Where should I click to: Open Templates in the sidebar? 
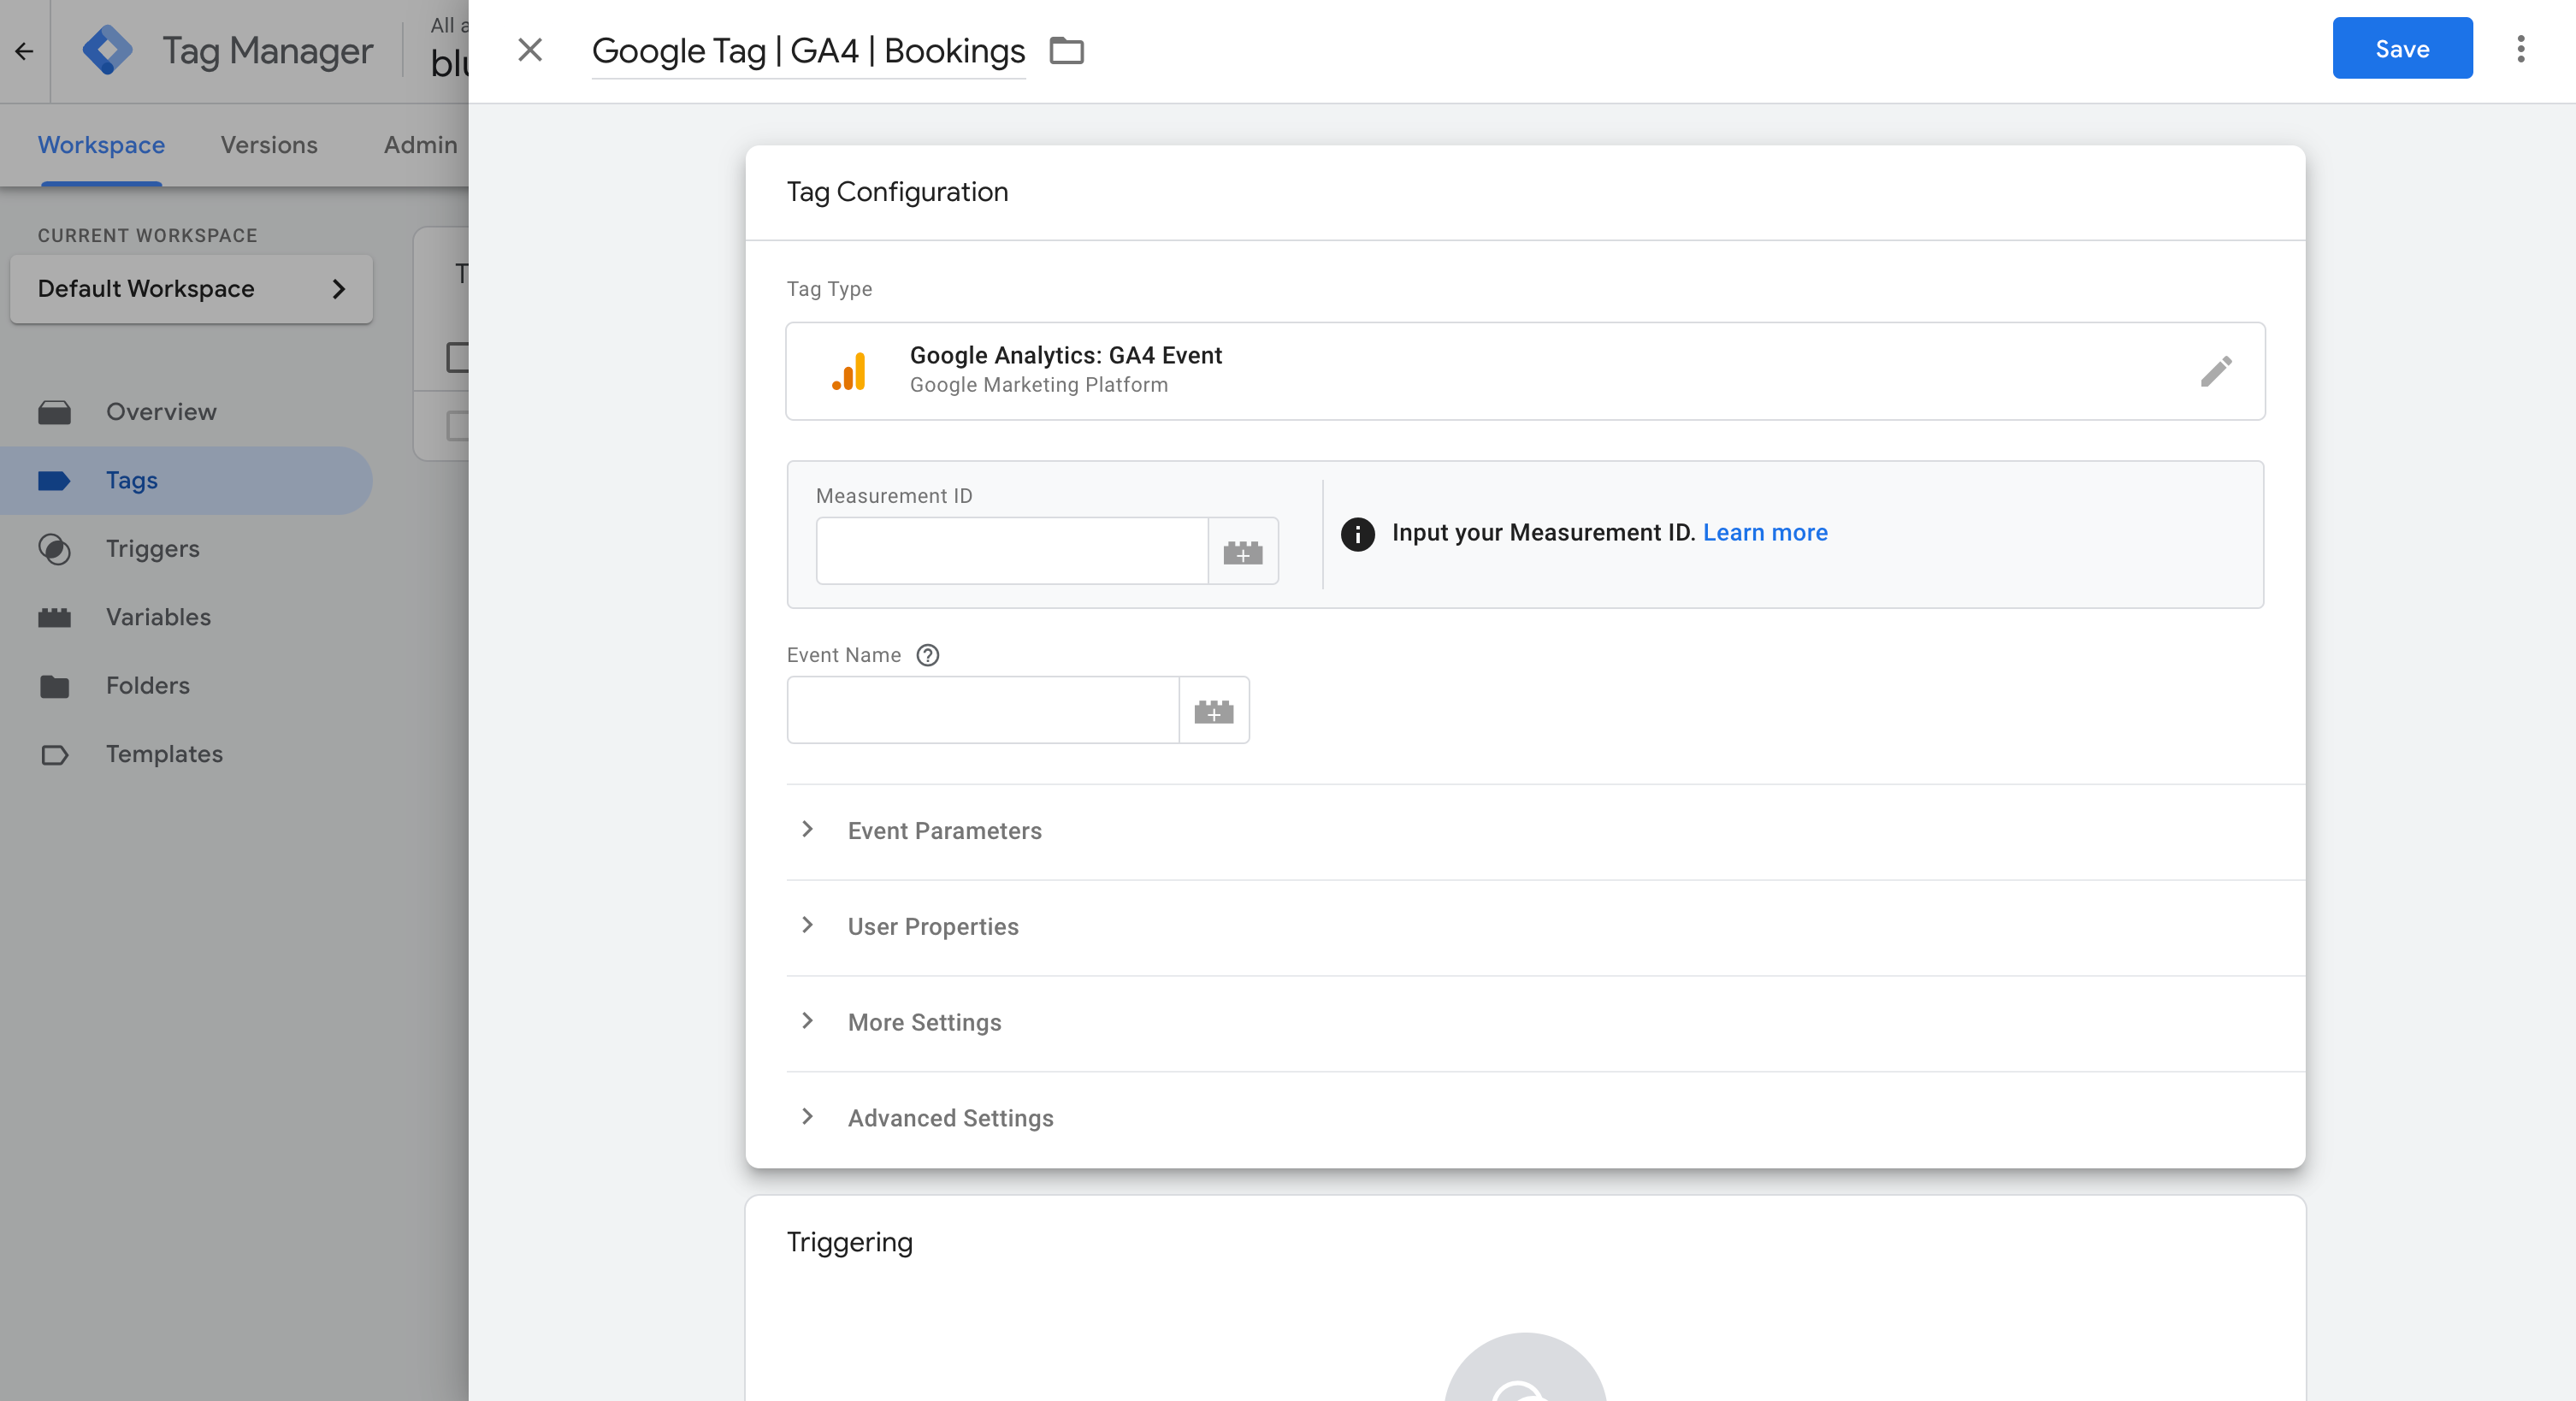pyautogui.click(x=186, y=754)
